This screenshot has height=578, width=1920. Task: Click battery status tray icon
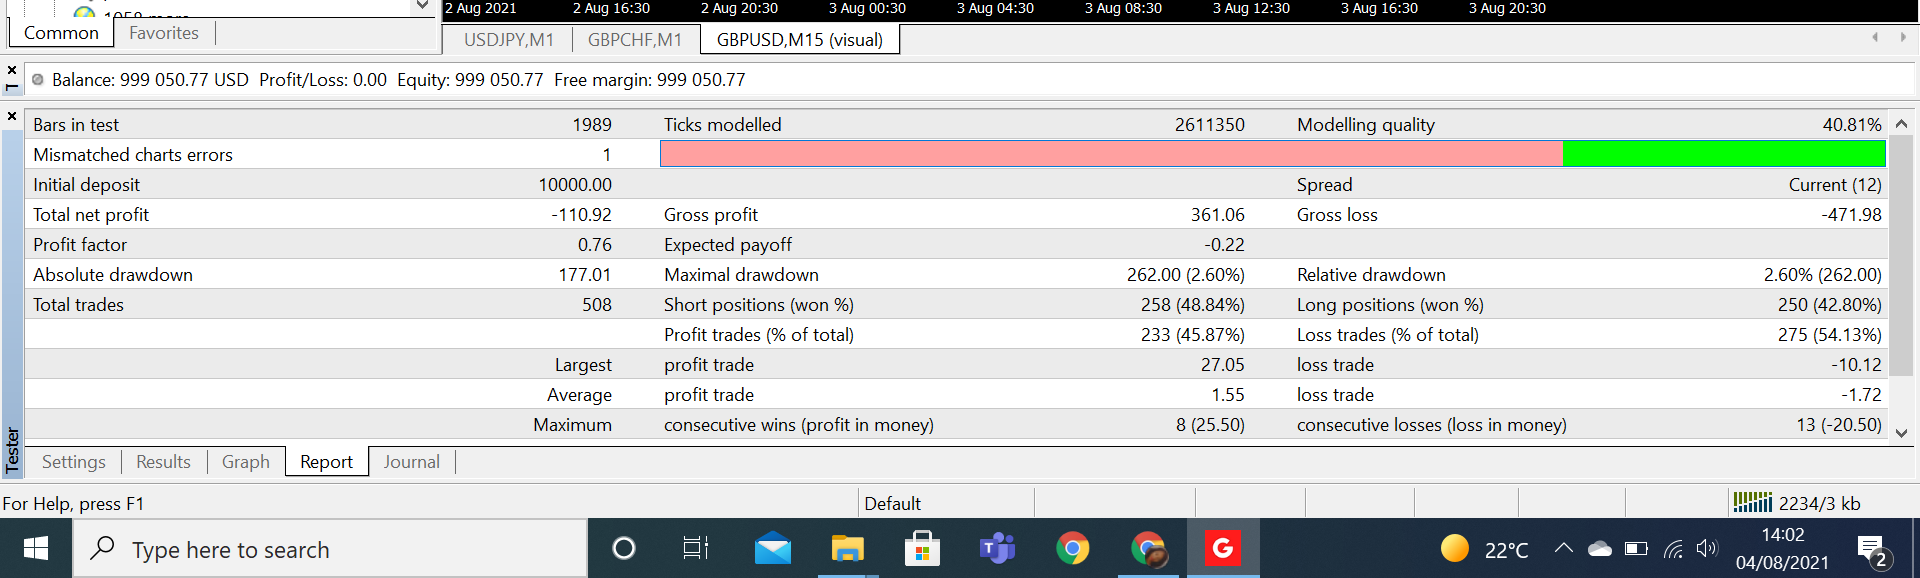point(1636,548)
